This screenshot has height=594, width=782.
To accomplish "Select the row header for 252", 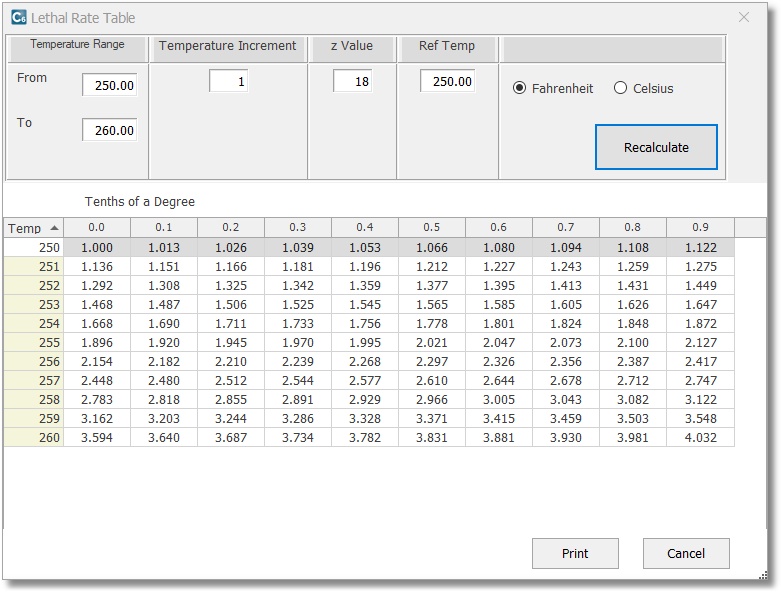I will (x=33, y=285).
